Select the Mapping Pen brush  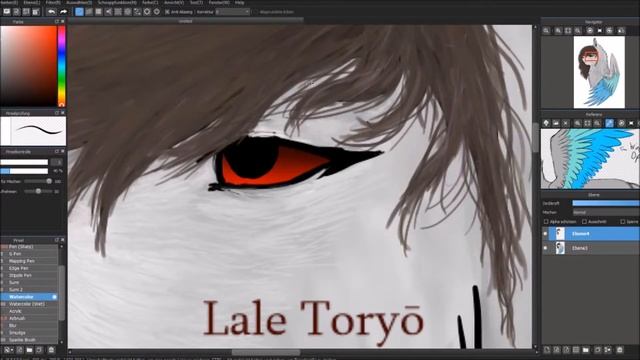[x=29, y=261]
